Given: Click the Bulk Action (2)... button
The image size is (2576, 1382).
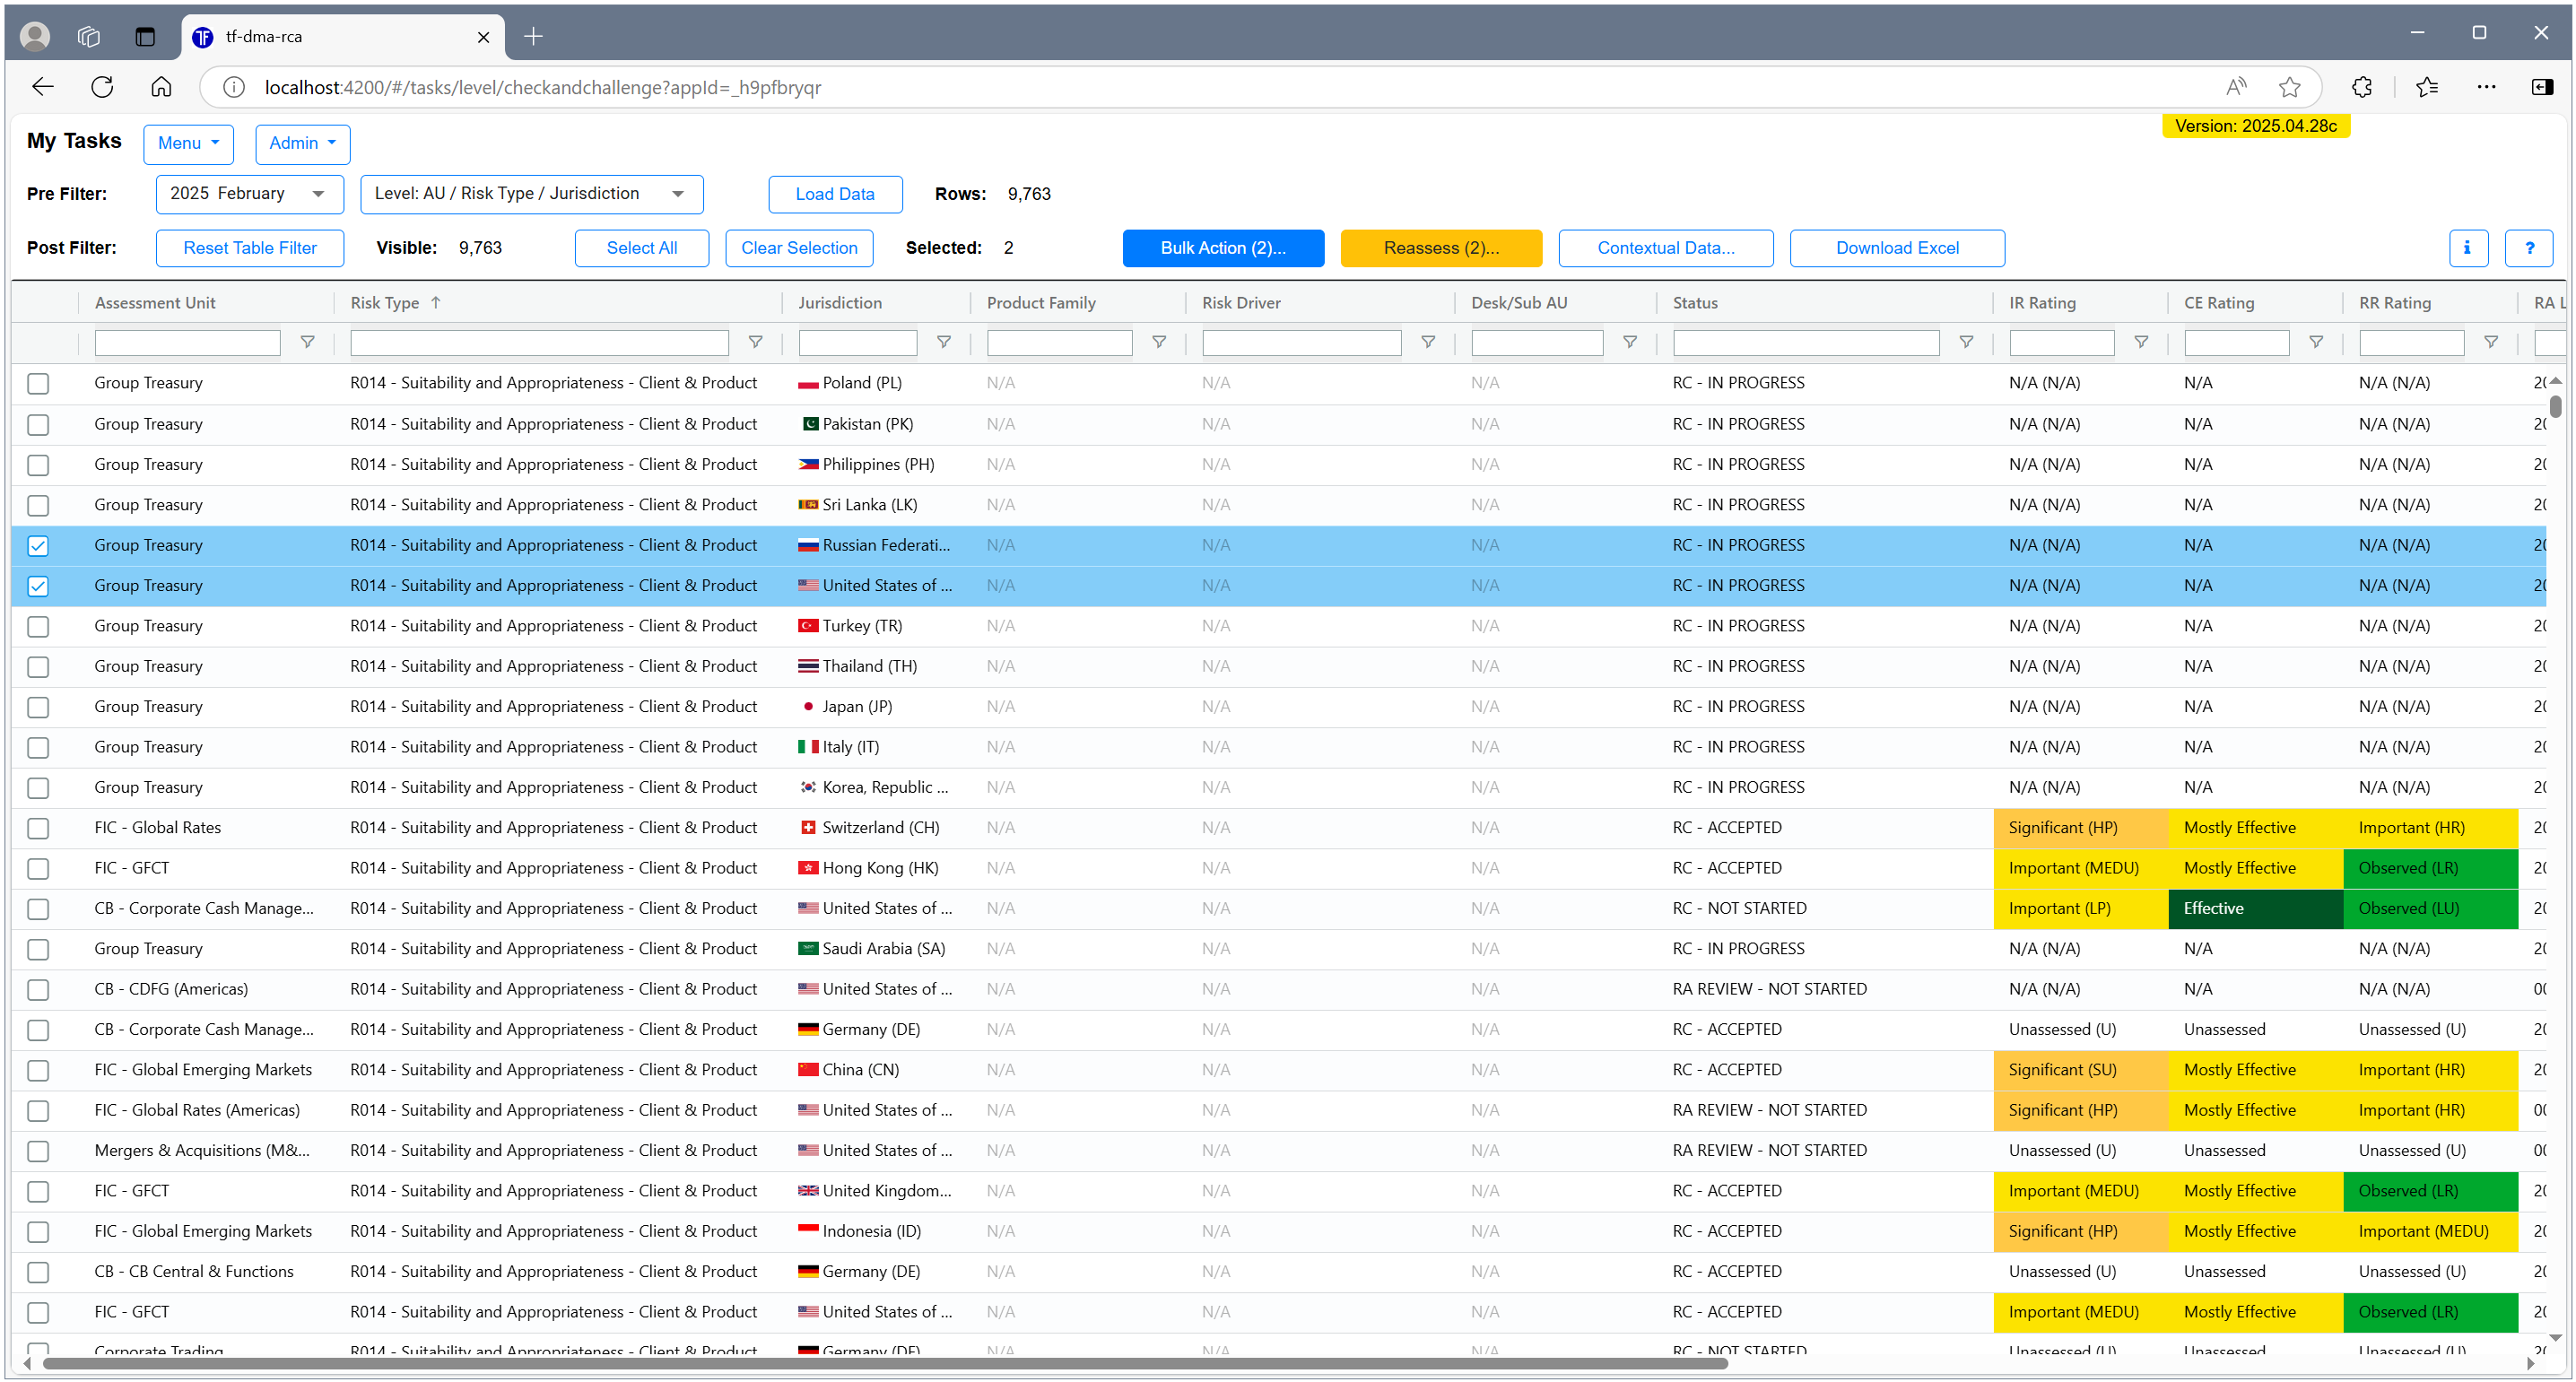Looking at the screenshot, I should pos(1222,248).
